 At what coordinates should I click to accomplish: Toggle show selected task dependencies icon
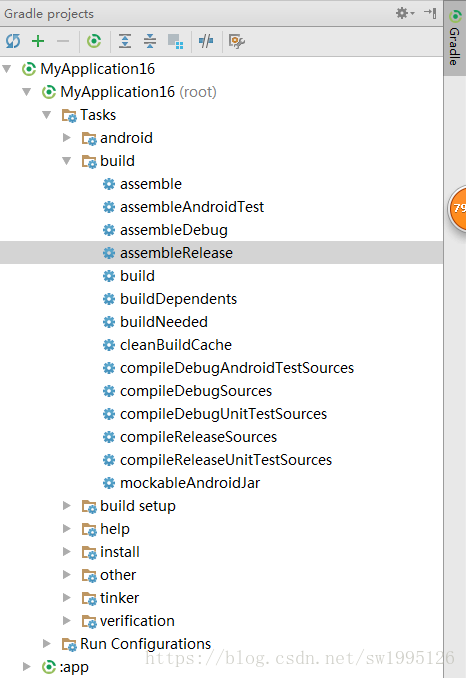click(x=176, y=42)
